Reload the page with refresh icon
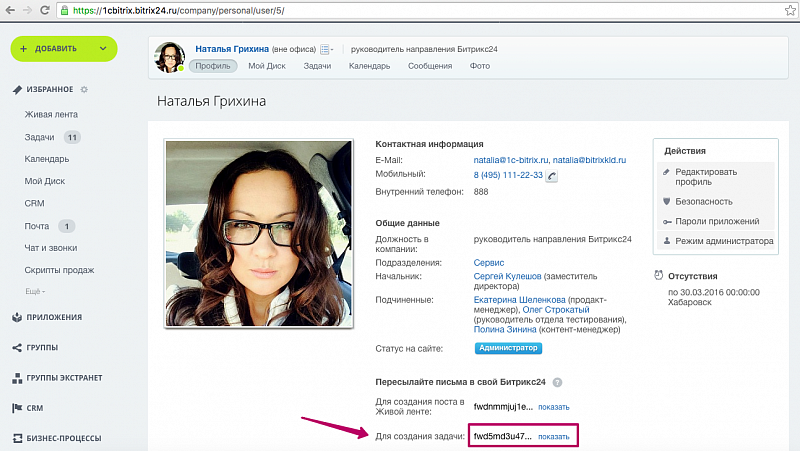 pyautogui.click(x=45, y=10)
